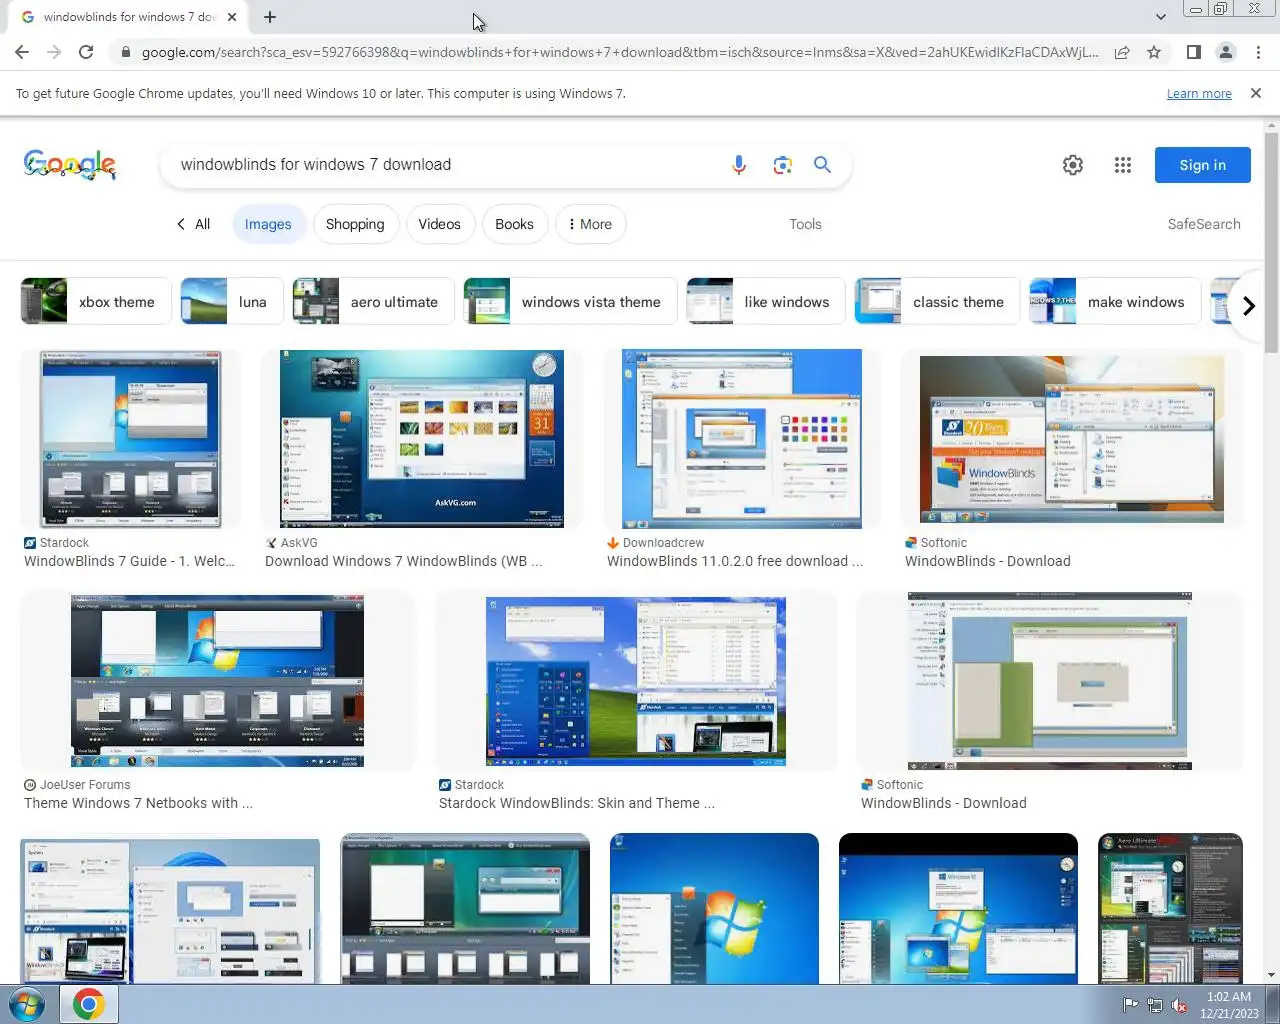
Task: Toggle Chrome side panel icon
Action: pyautogui.click(x=1193, y=52)
